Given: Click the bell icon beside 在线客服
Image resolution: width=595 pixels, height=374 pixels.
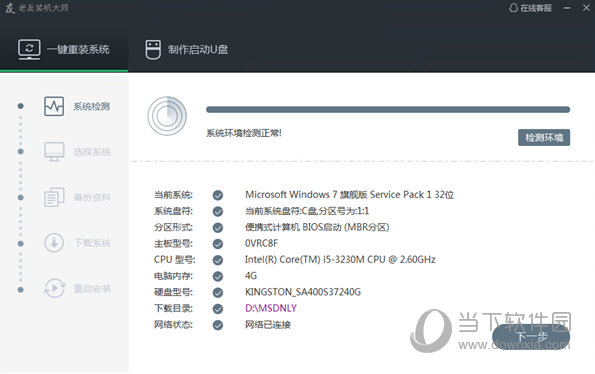Looking at the screenshot, I should (x=513, y=8).
